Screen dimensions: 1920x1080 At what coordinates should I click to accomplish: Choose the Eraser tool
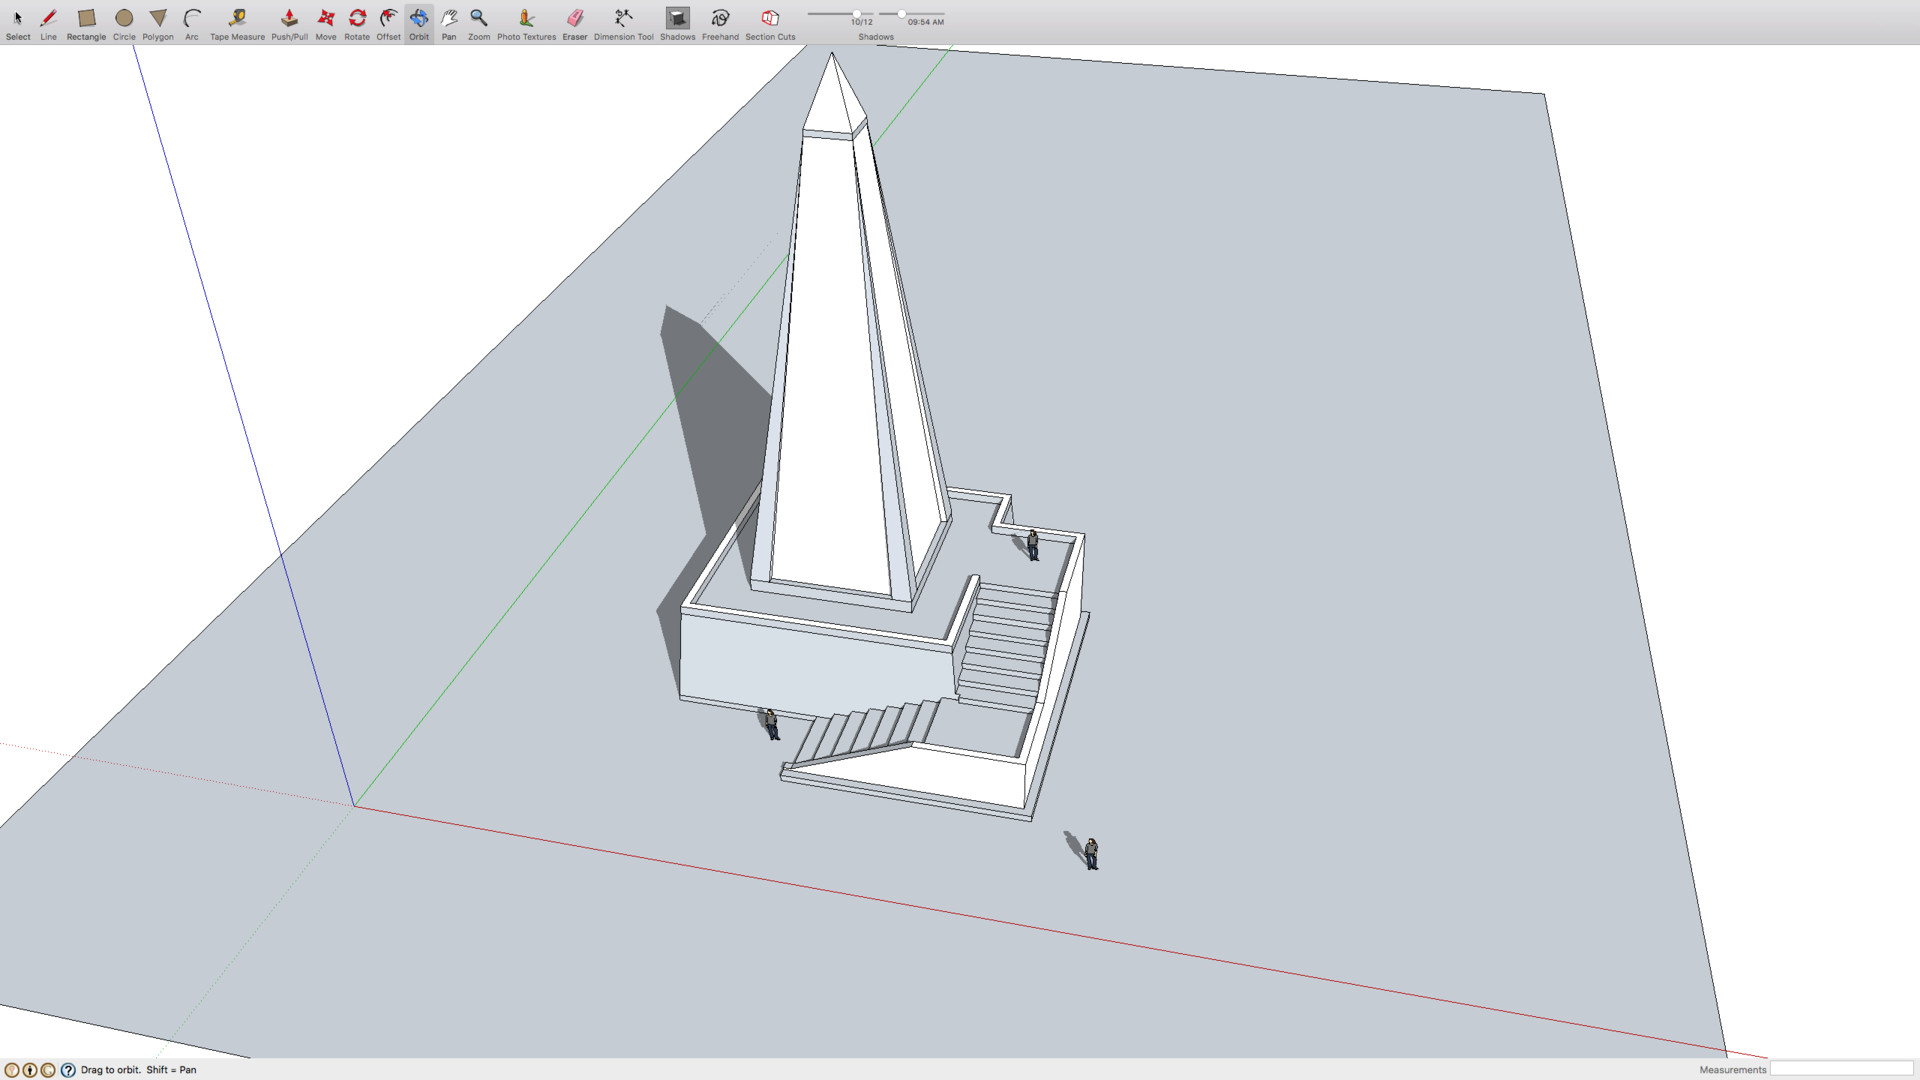[x=574, y=19]
